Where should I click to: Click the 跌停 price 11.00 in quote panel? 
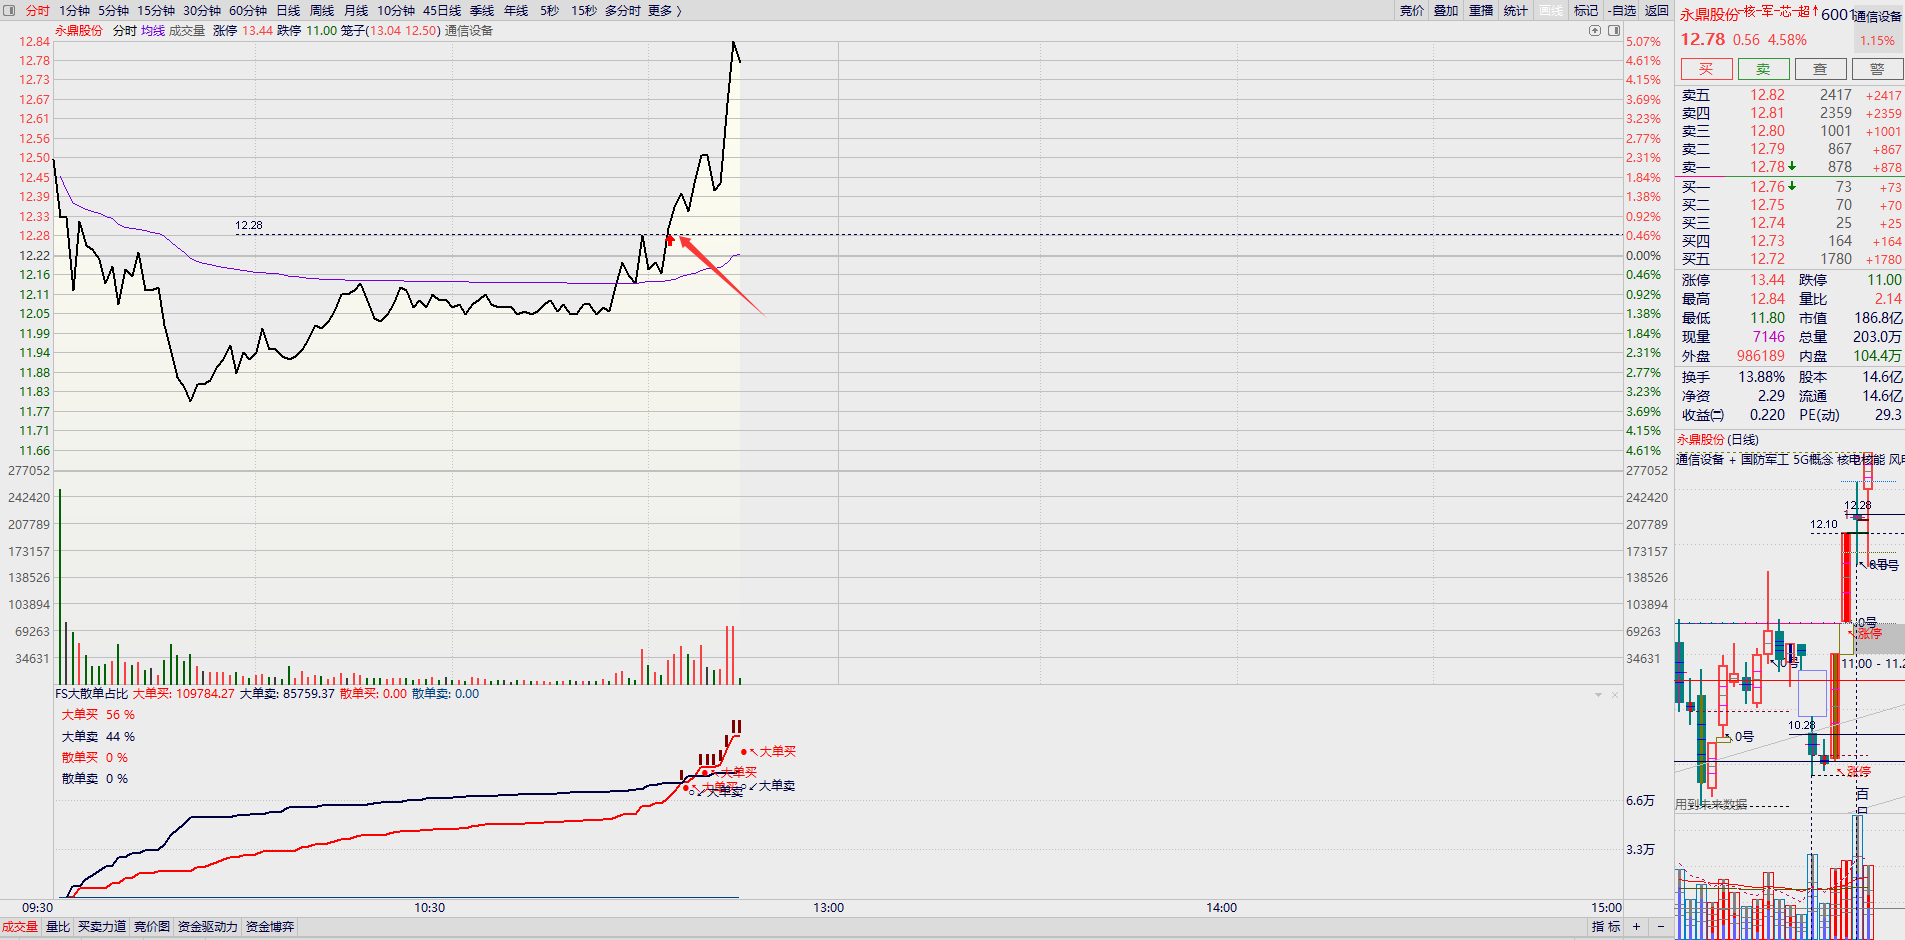1884,280
